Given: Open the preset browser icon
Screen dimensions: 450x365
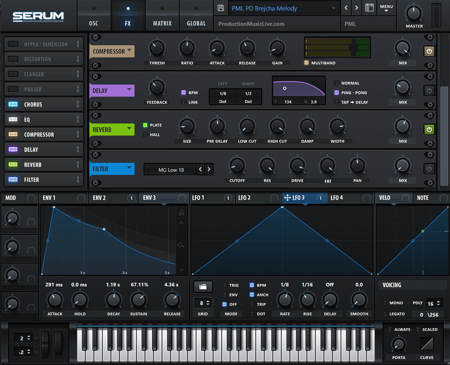Looking at the screenshot, I should point(369,8).
